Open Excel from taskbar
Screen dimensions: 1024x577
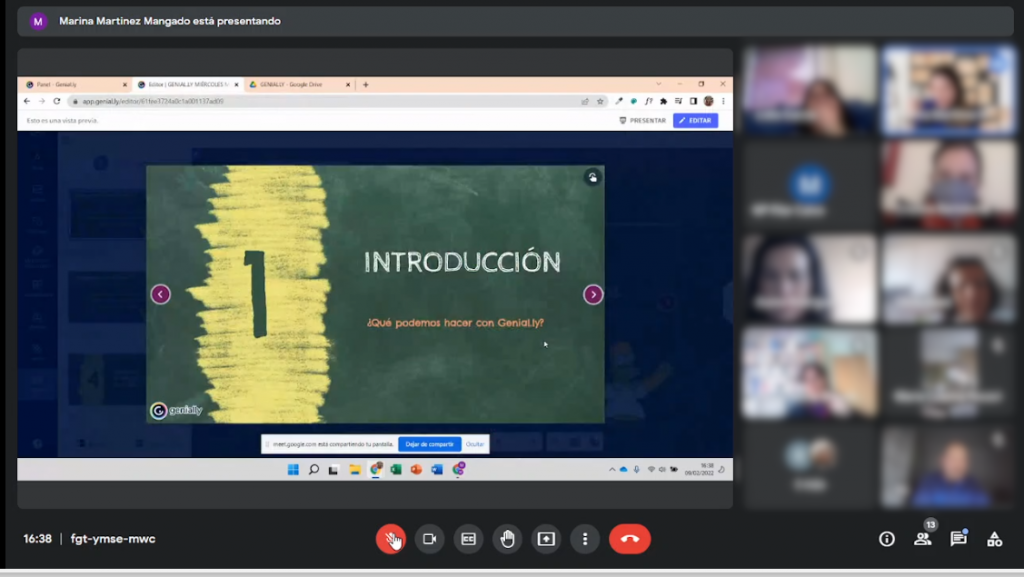(x=396, y=469)
